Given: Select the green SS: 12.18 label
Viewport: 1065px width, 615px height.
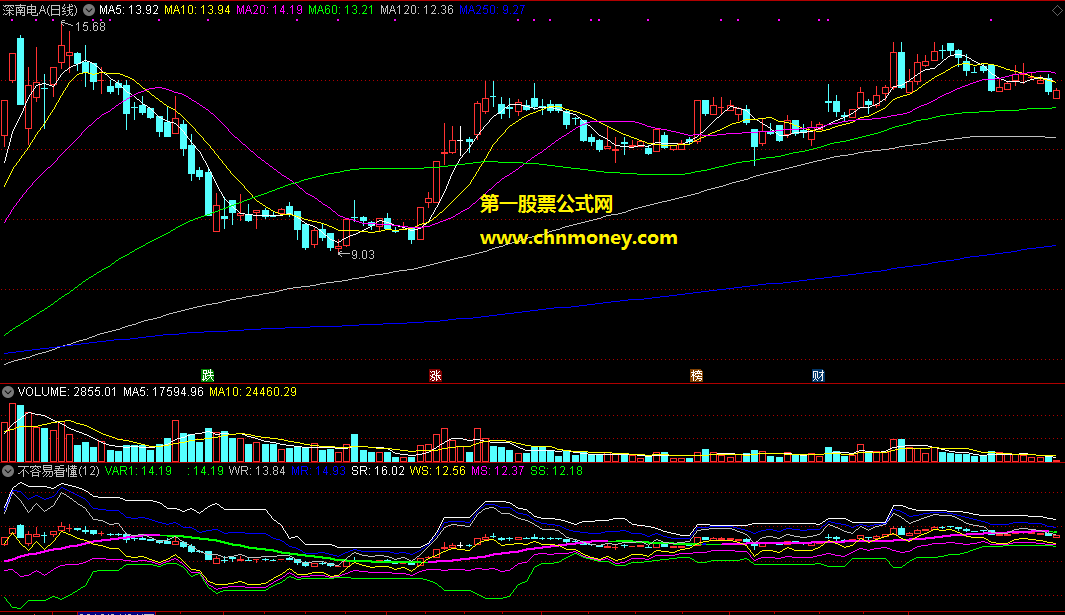Looking at the screenshot, I should [556, 471].
